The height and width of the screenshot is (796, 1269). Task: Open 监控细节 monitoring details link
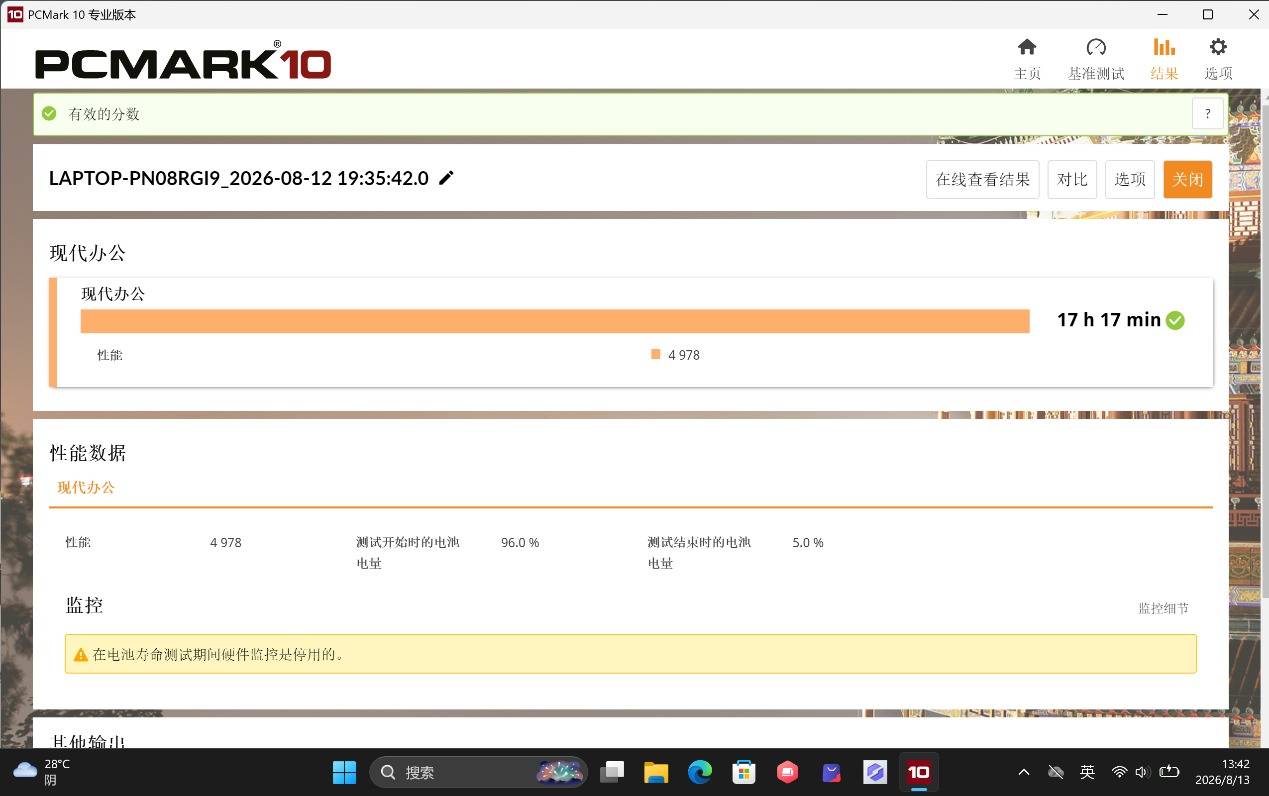coord(1163,608)
